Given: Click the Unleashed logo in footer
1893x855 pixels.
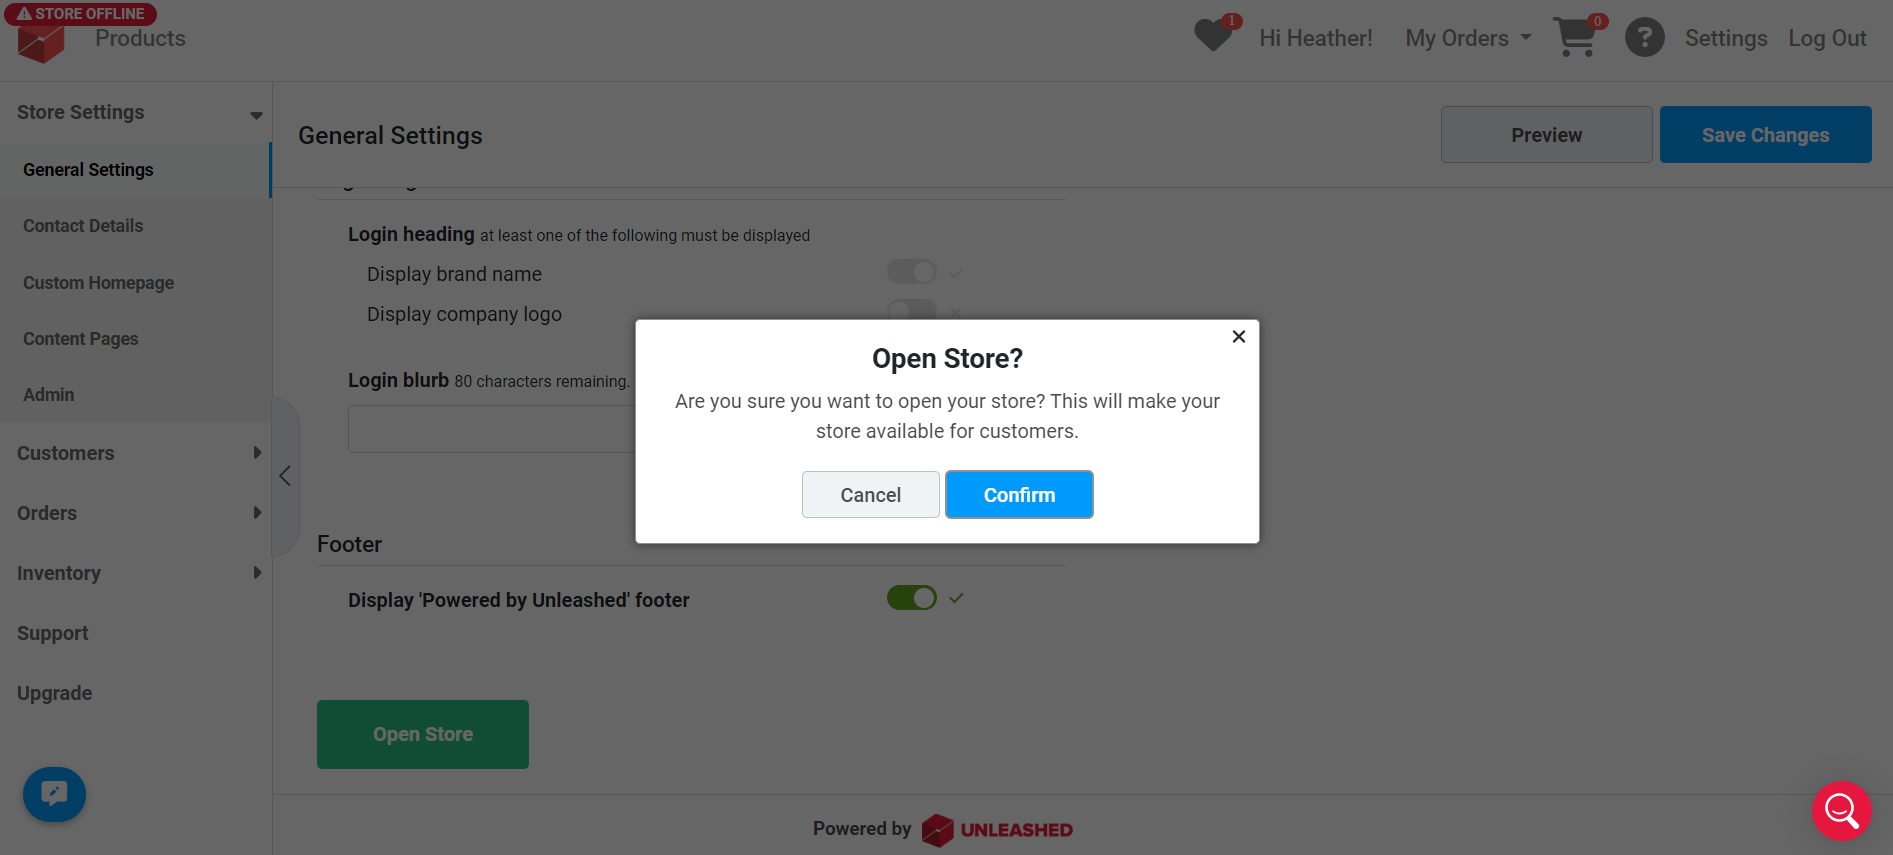Looking at the screenshot, I should [x=997, y=830].
